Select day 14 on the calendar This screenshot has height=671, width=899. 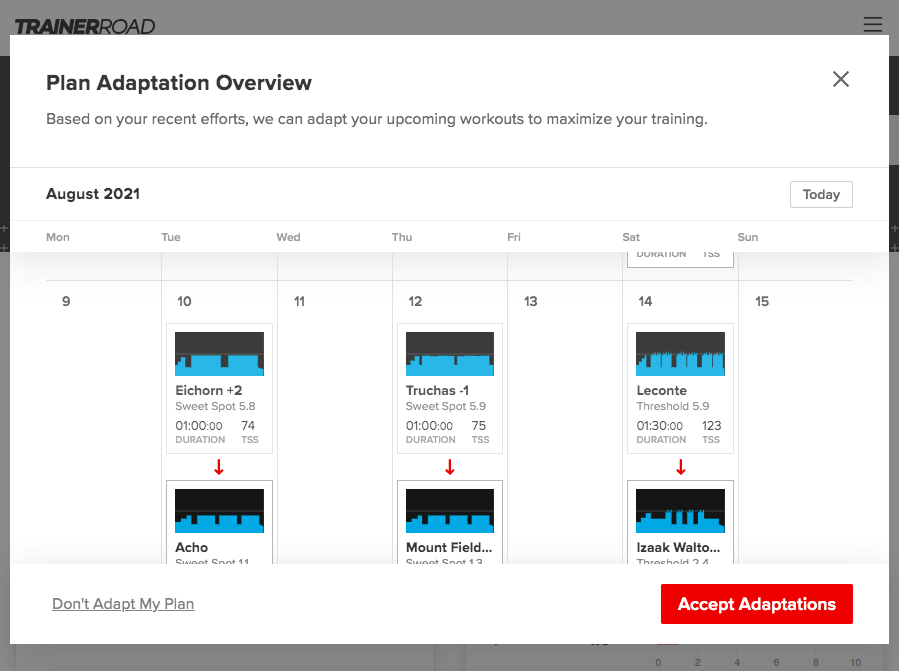pos(646,302)
